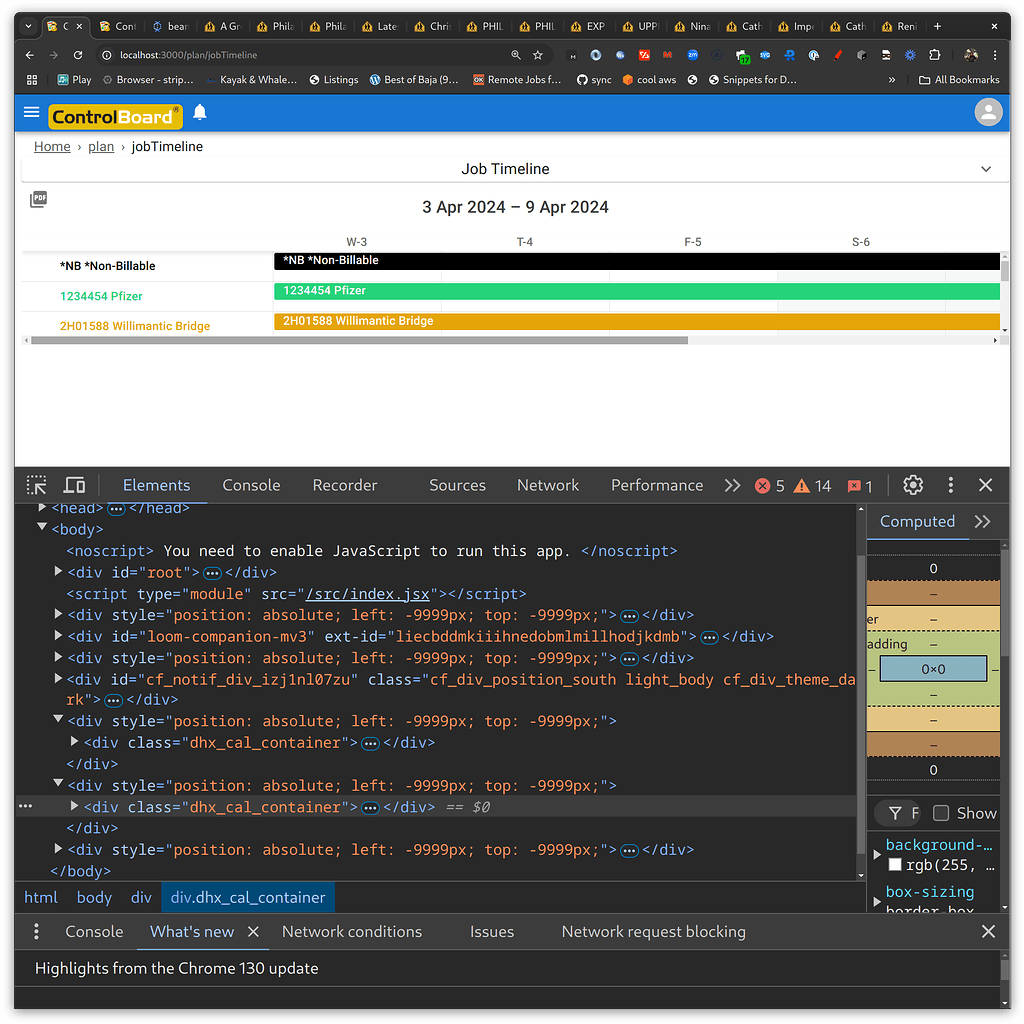Open the Chrome three-dot menu
The image size is (1024, 1024).
click(x=995, y=55)
